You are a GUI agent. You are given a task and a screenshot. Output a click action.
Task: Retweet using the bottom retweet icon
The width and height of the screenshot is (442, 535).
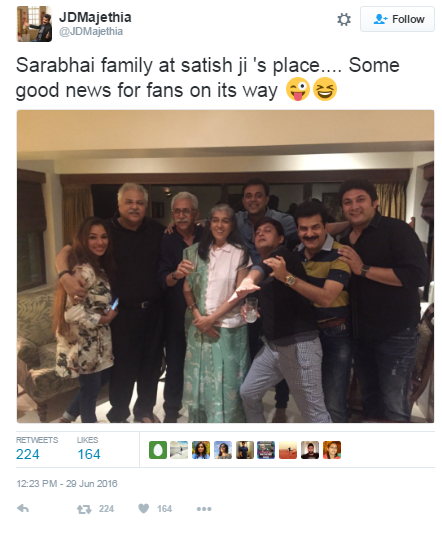[x=84, y=509]
